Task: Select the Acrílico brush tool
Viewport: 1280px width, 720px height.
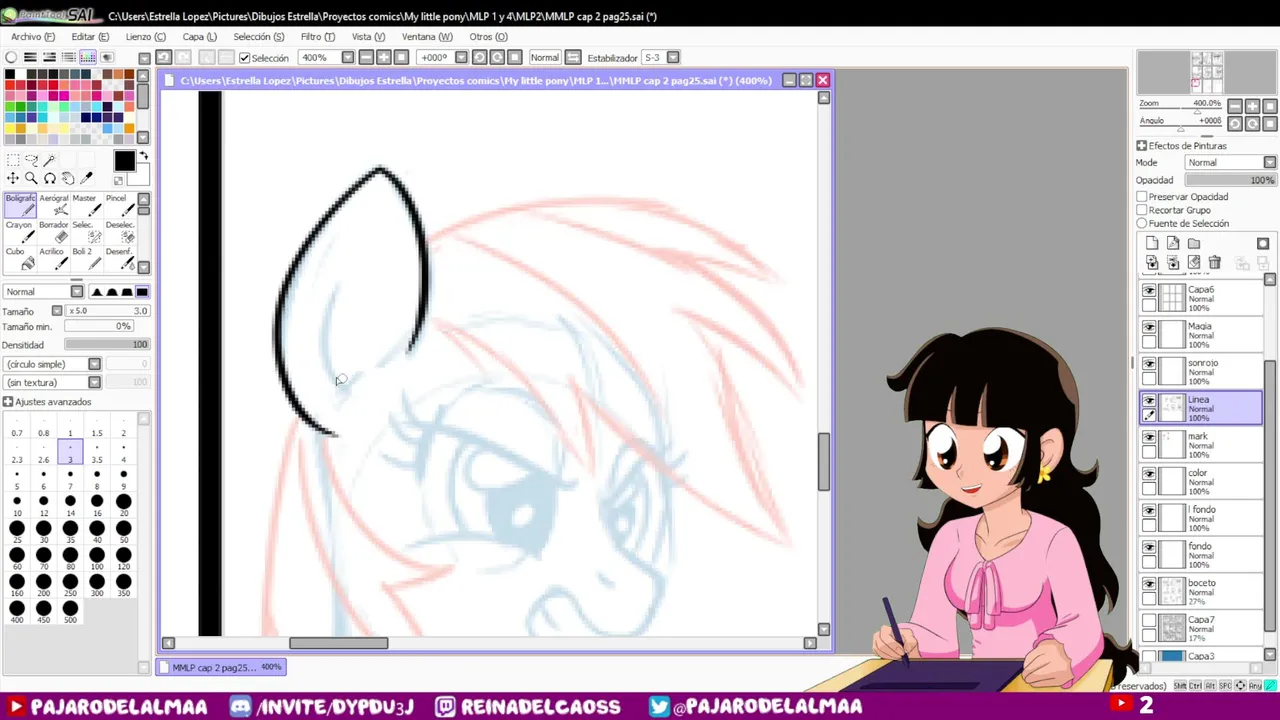Action: tap(53, 259)
